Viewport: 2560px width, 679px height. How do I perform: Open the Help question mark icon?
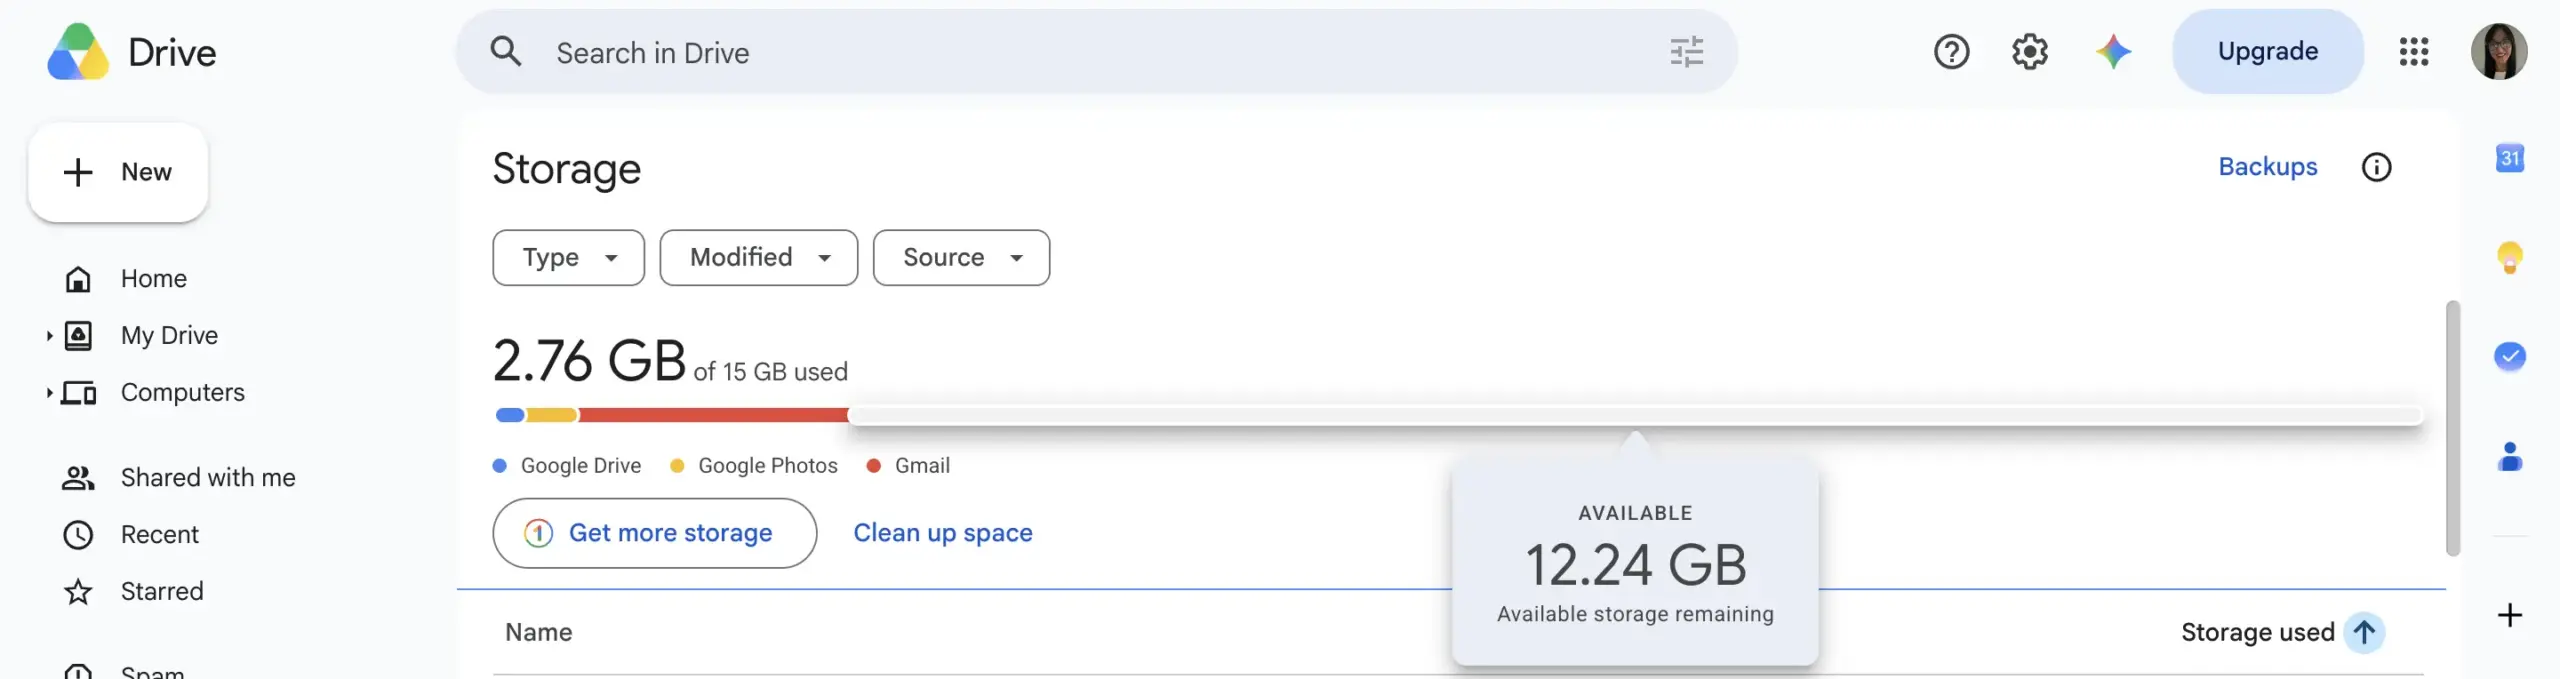pyautogui.click(x=1951, y=52)
